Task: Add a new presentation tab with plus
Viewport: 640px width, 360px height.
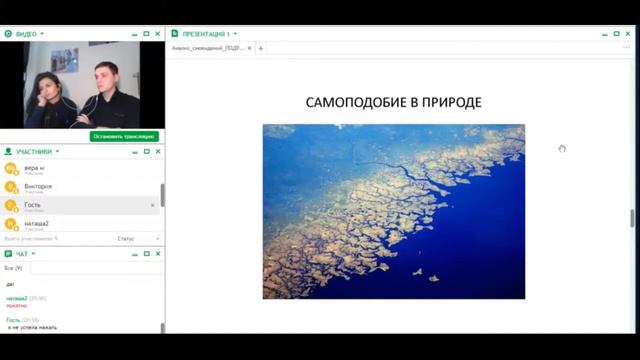Action: tap(261, 49)
